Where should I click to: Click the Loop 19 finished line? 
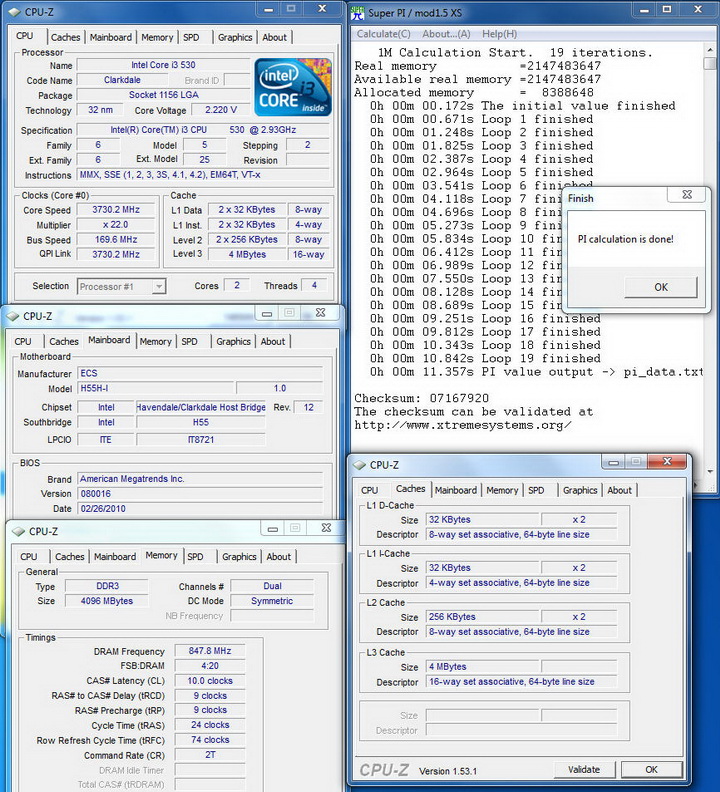coord(485,359)
